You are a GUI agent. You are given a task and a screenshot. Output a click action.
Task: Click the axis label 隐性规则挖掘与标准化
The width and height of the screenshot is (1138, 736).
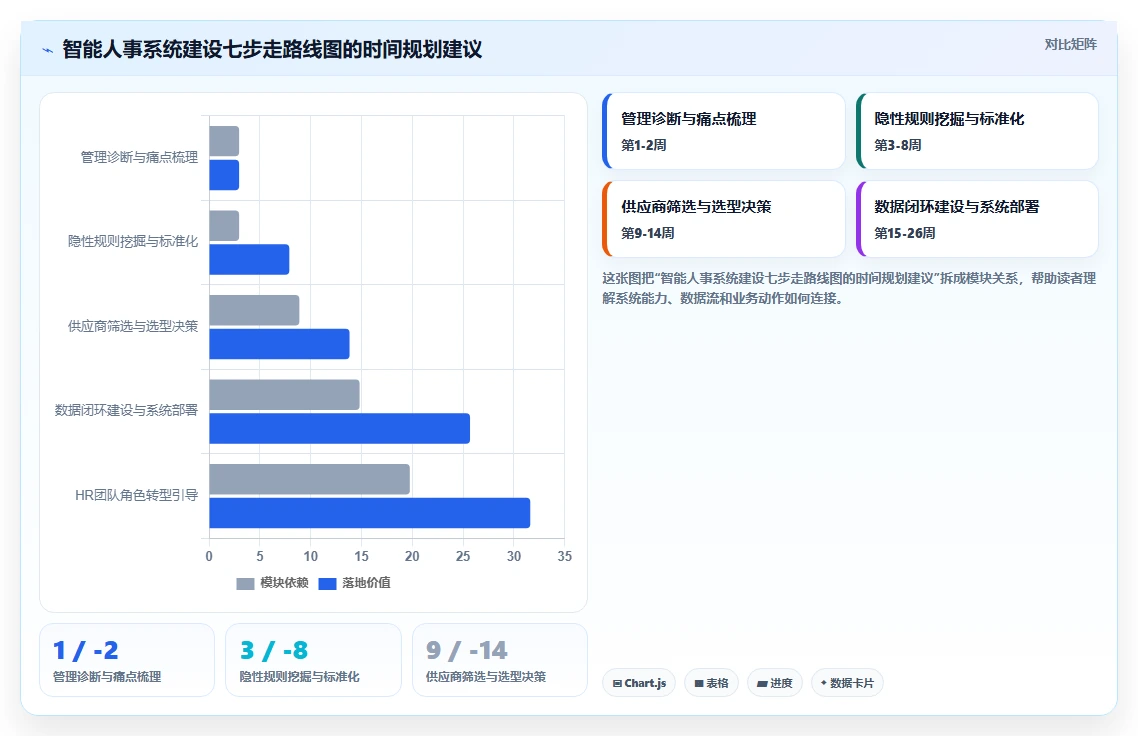pos(133,242)
